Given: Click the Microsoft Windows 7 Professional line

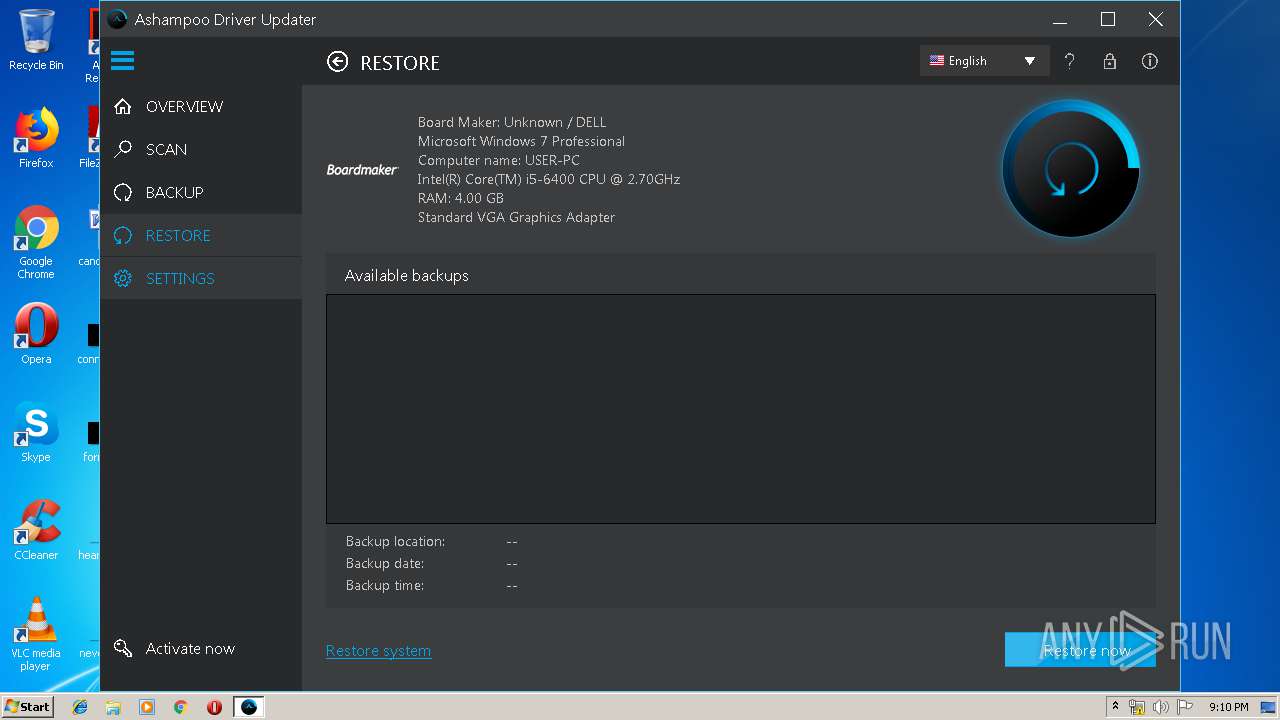Looking at the screenshot, I should tap(521, 141).
